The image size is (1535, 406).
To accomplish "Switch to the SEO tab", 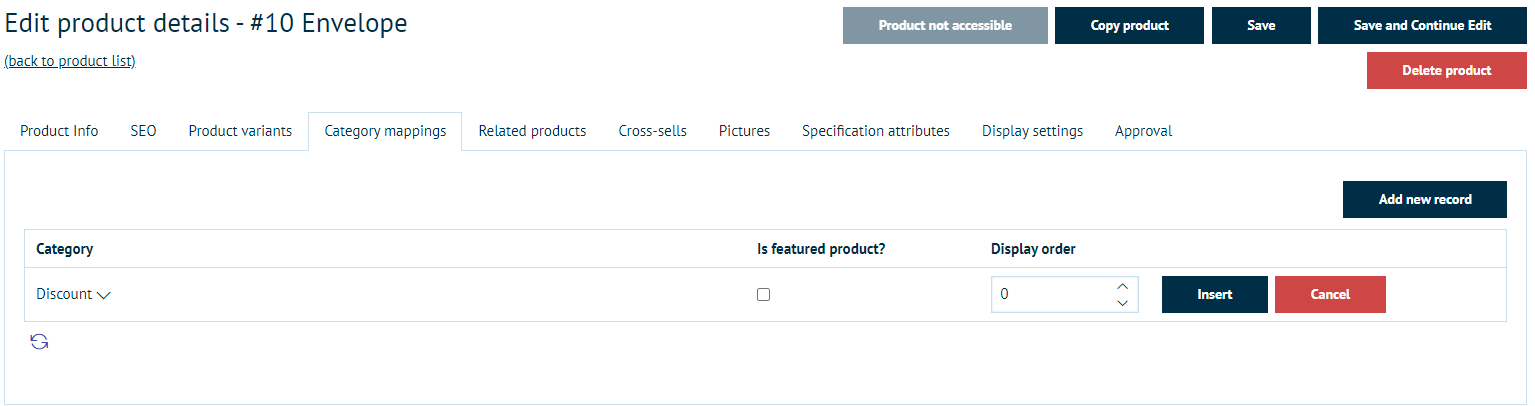I will point(143,131).
